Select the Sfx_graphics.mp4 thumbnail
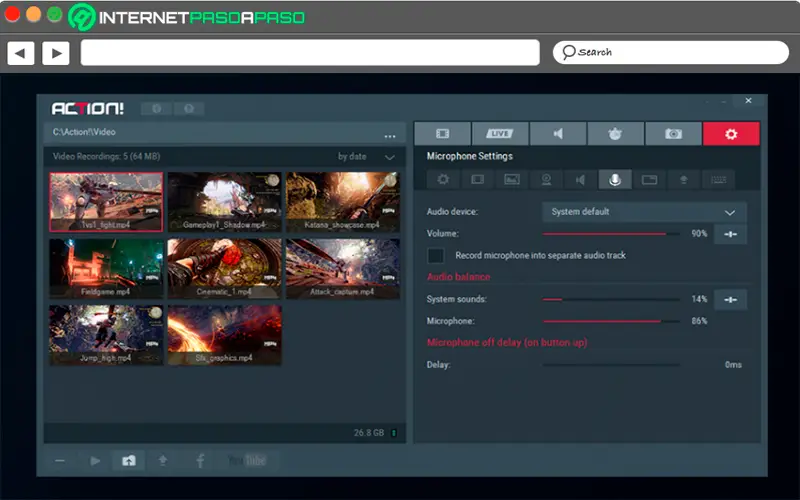 224,335
